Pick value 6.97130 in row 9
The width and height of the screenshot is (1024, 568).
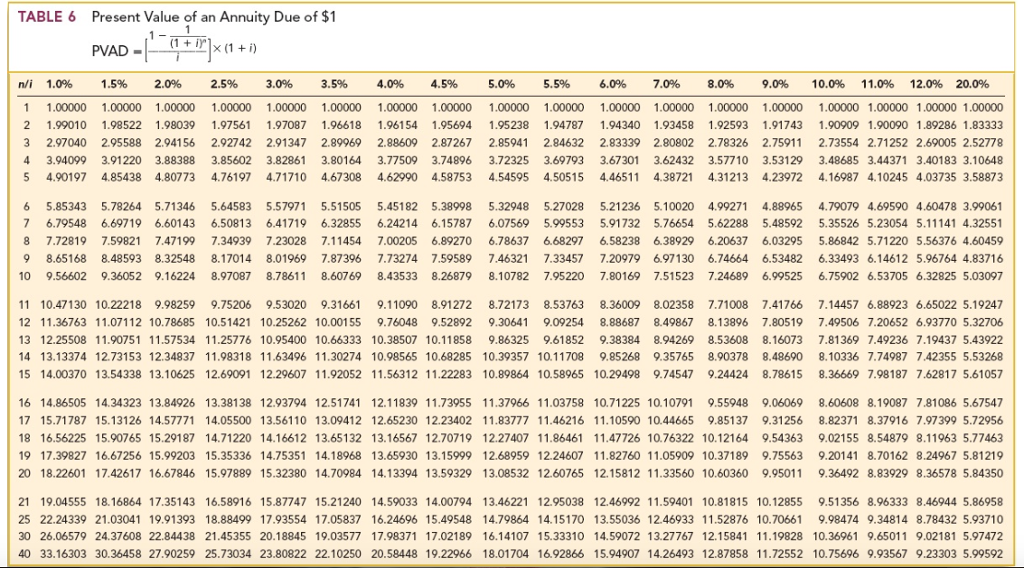coord(674,259)
